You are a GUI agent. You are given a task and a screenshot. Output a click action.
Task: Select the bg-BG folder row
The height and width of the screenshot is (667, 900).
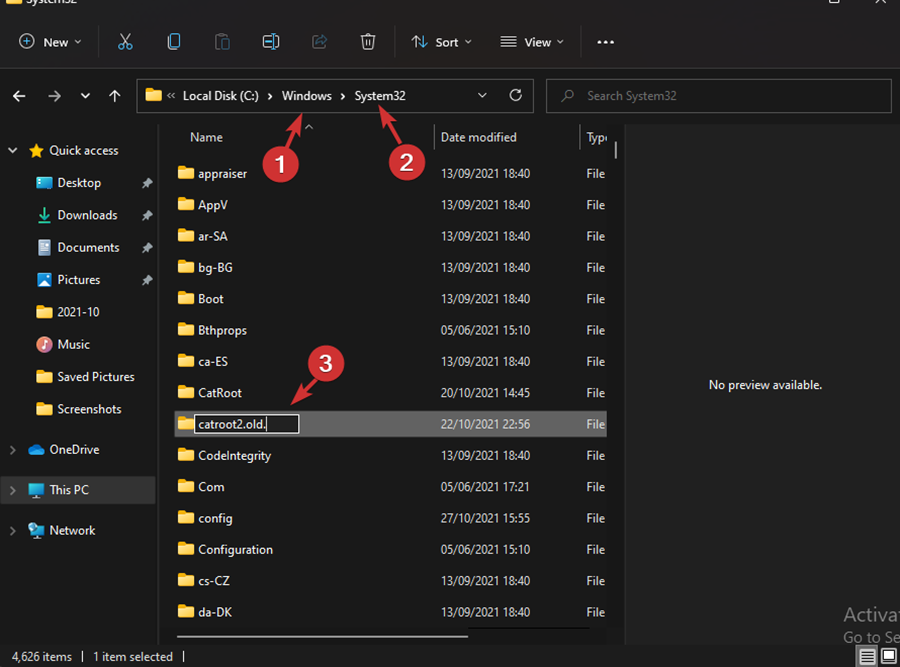390,267
